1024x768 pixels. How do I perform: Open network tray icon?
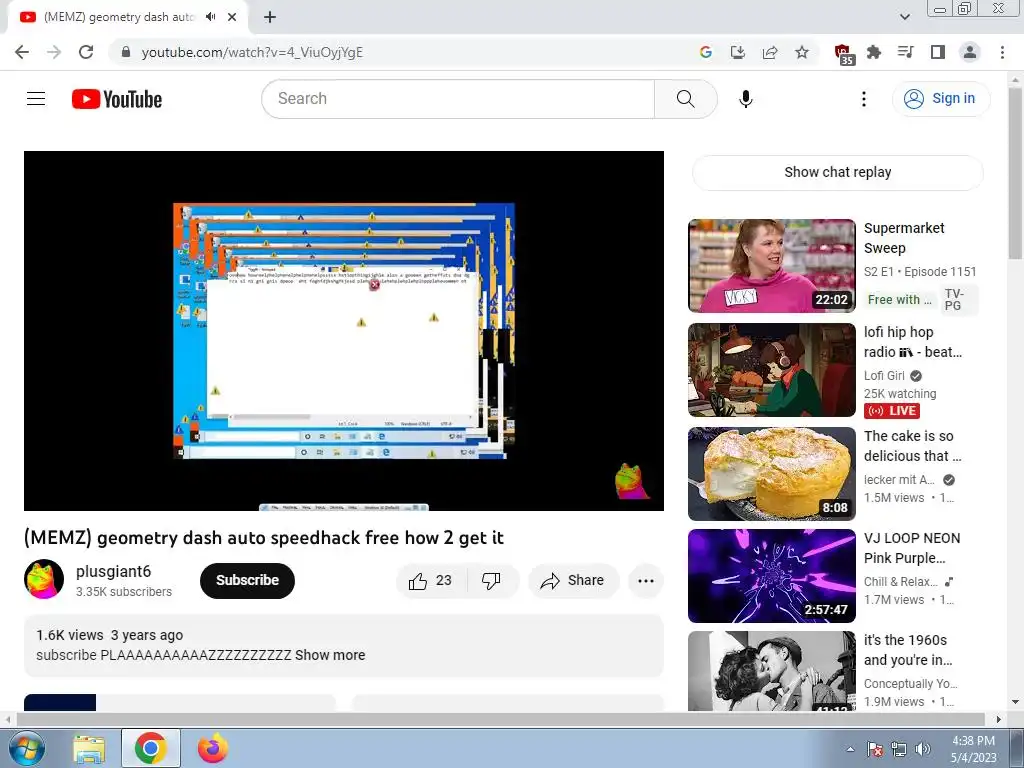coord(899,749)
